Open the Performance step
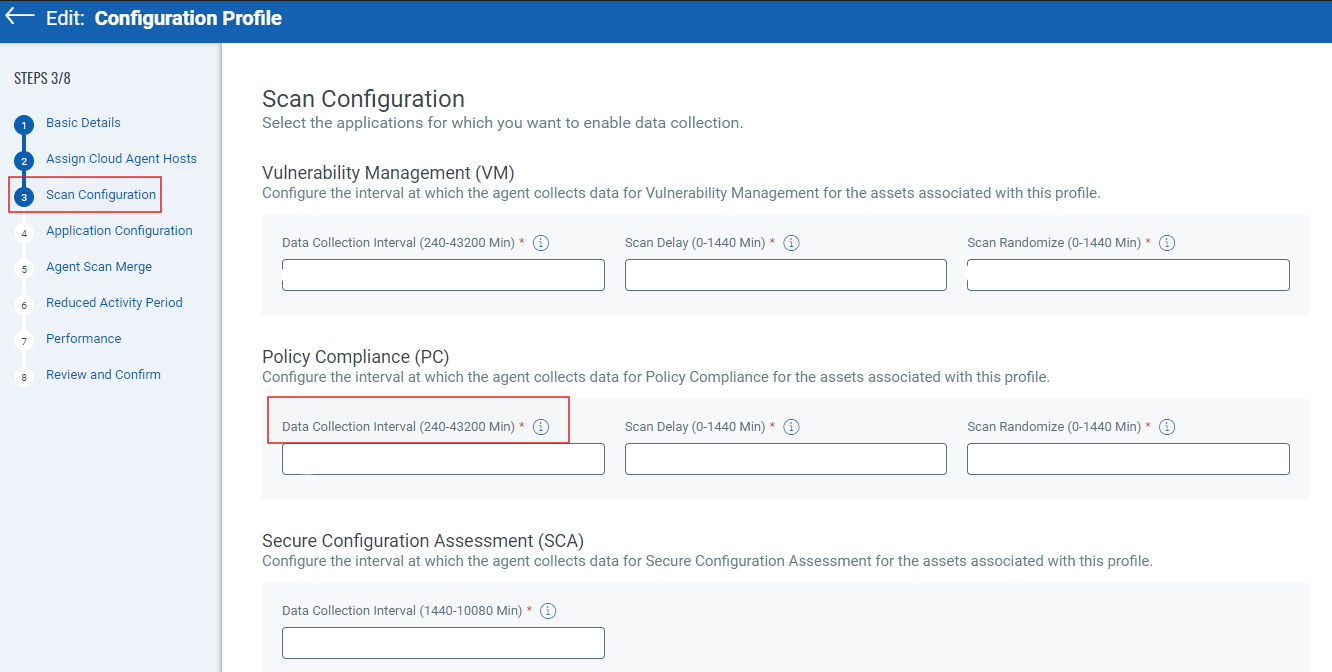The image size is (1332, 672). [83, 339]
